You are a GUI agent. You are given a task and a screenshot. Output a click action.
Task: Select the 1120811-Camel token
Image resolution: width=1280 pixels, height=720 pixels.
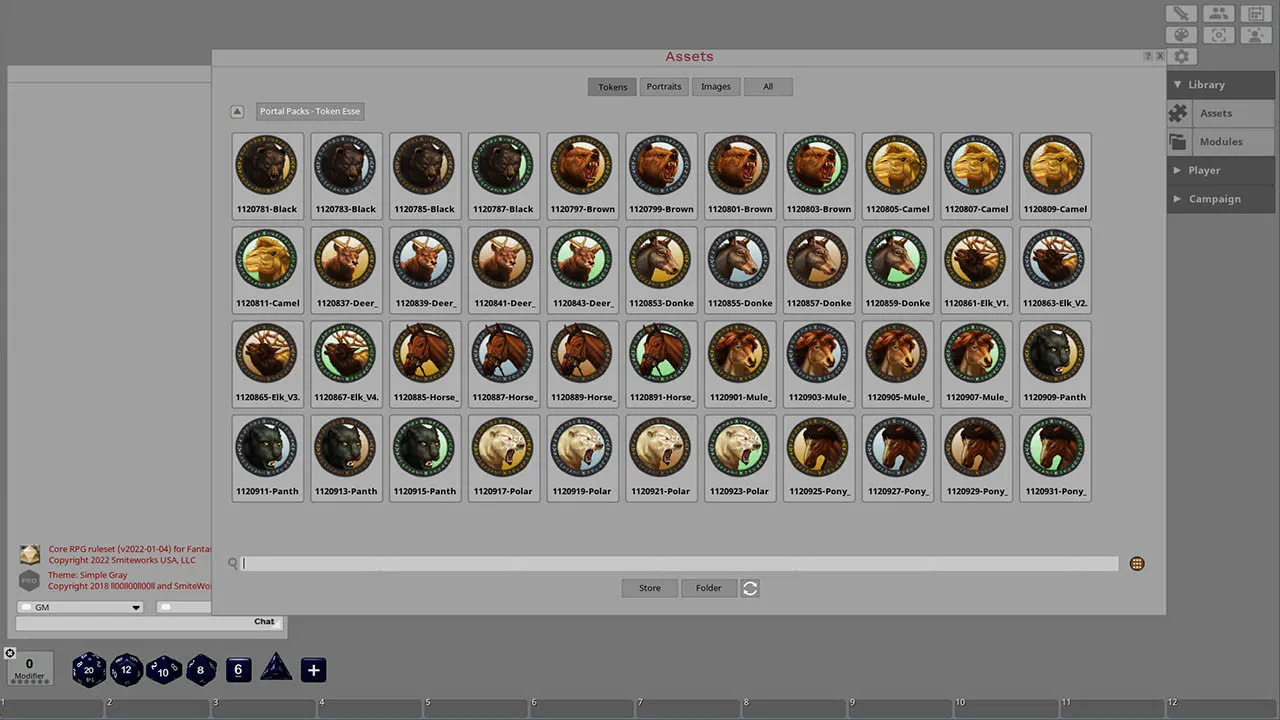click(x=267, y=269)
